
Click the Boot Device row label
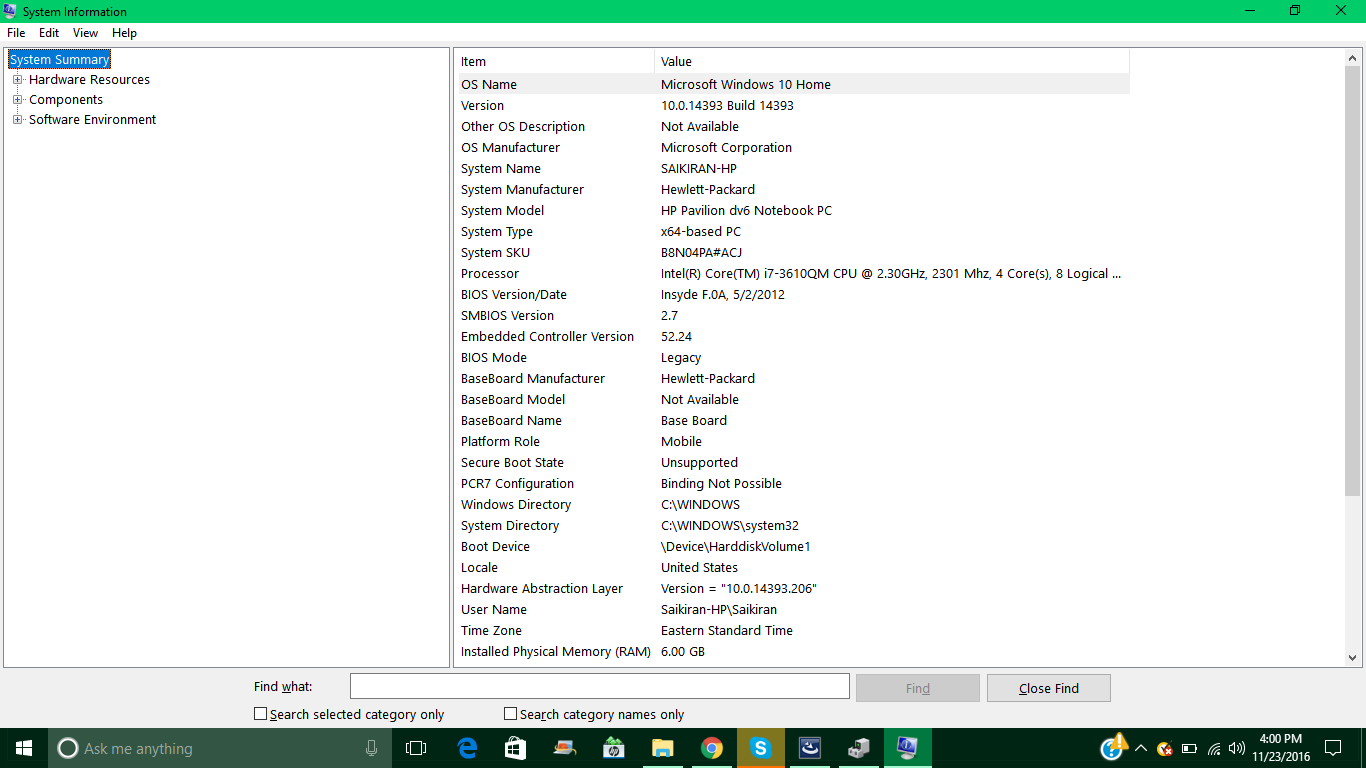point(495,547)
